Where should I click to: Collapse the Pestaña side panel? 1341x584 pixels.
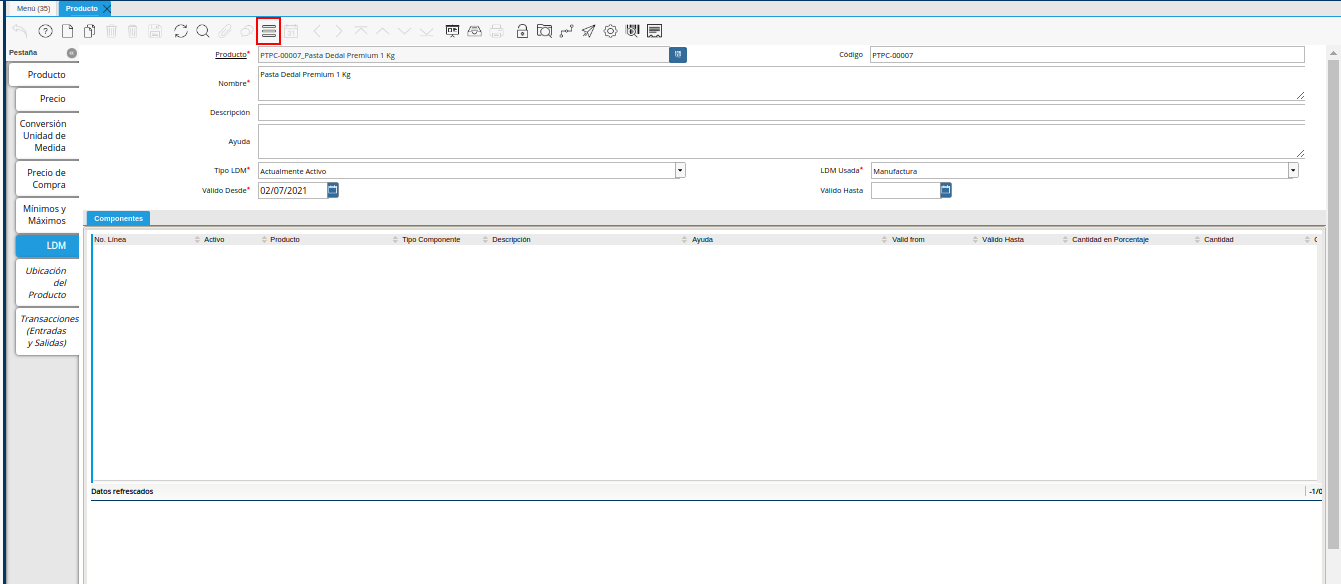(x=72, y=52)
